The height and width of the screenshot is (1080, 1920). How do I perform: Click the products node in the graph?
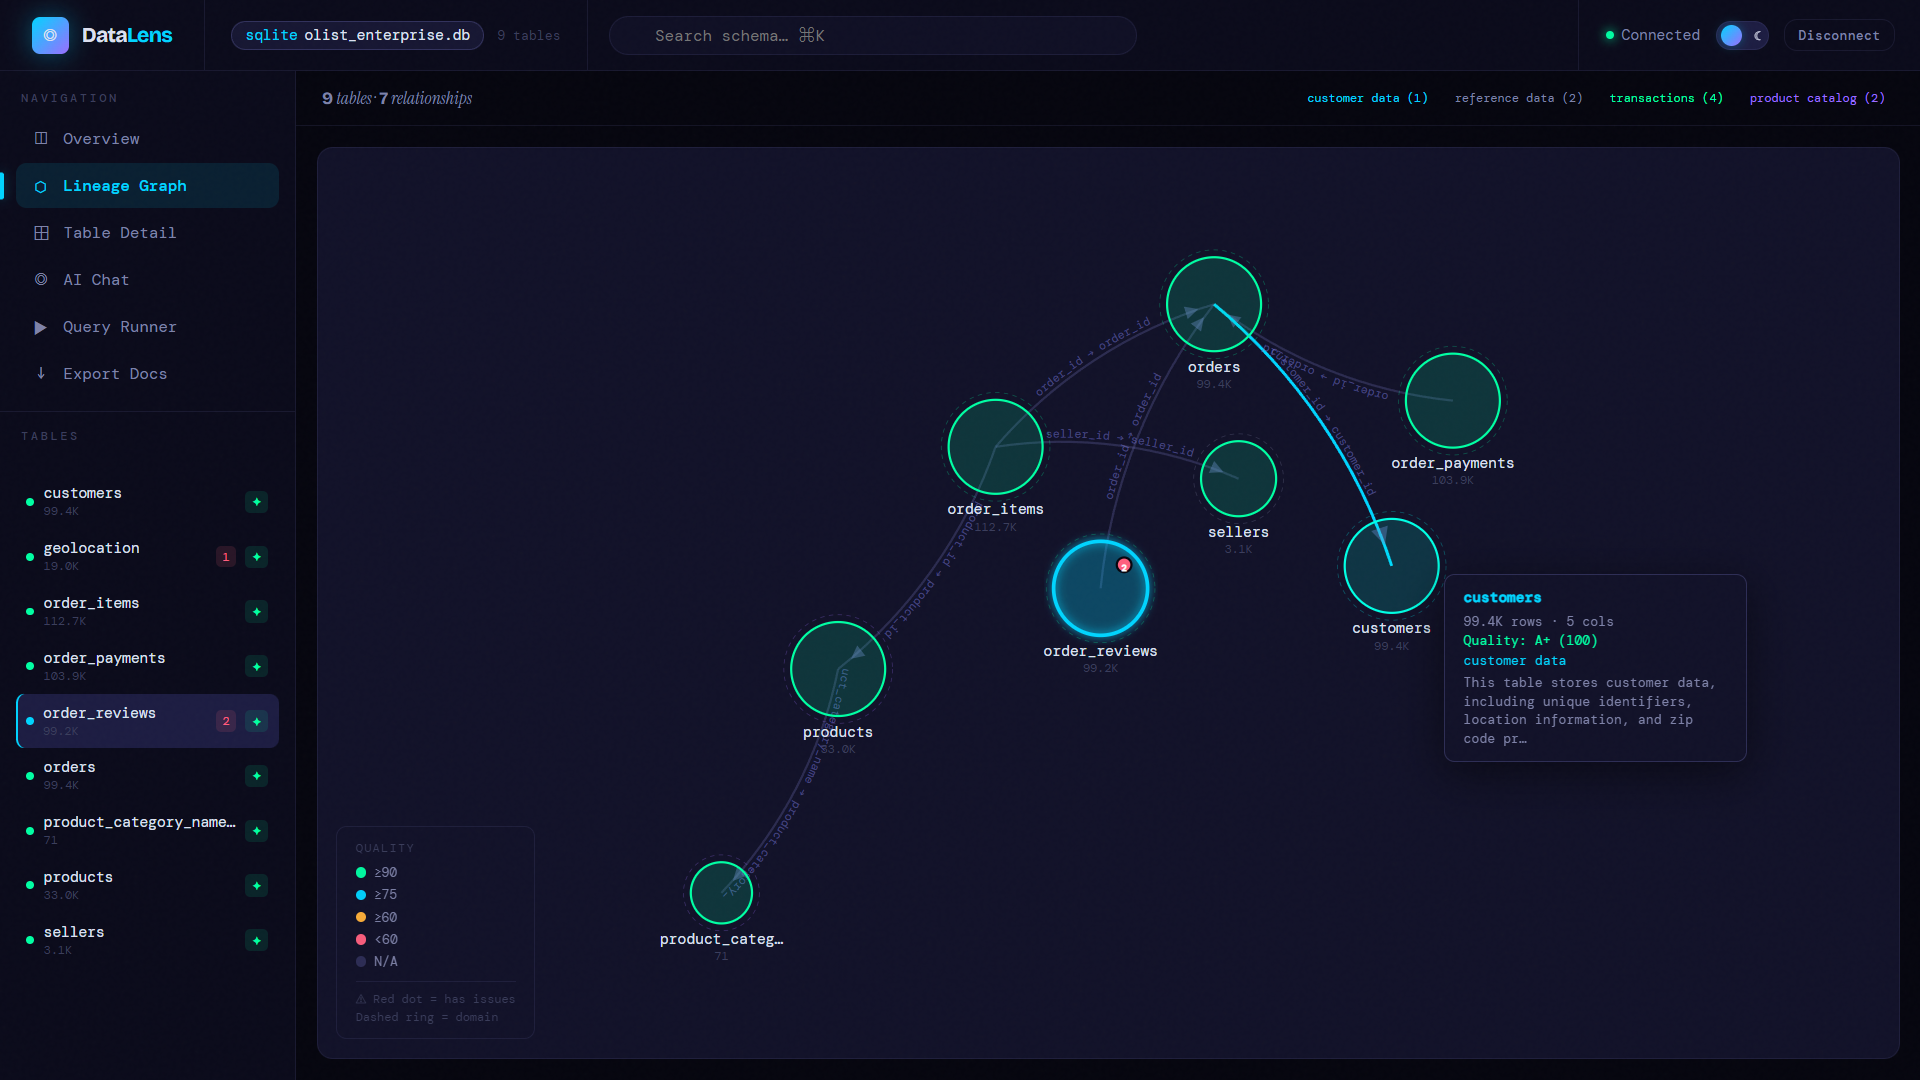(838, 669)
